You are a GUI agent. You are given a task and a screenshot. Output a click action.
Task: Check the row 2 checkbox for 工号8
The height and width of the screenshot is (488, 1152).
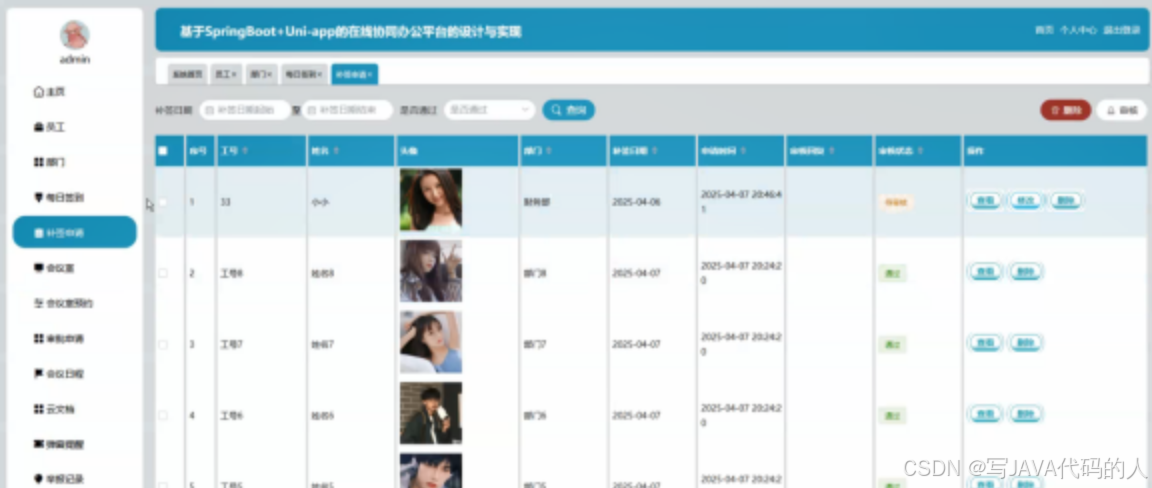(x=163, y=273)
